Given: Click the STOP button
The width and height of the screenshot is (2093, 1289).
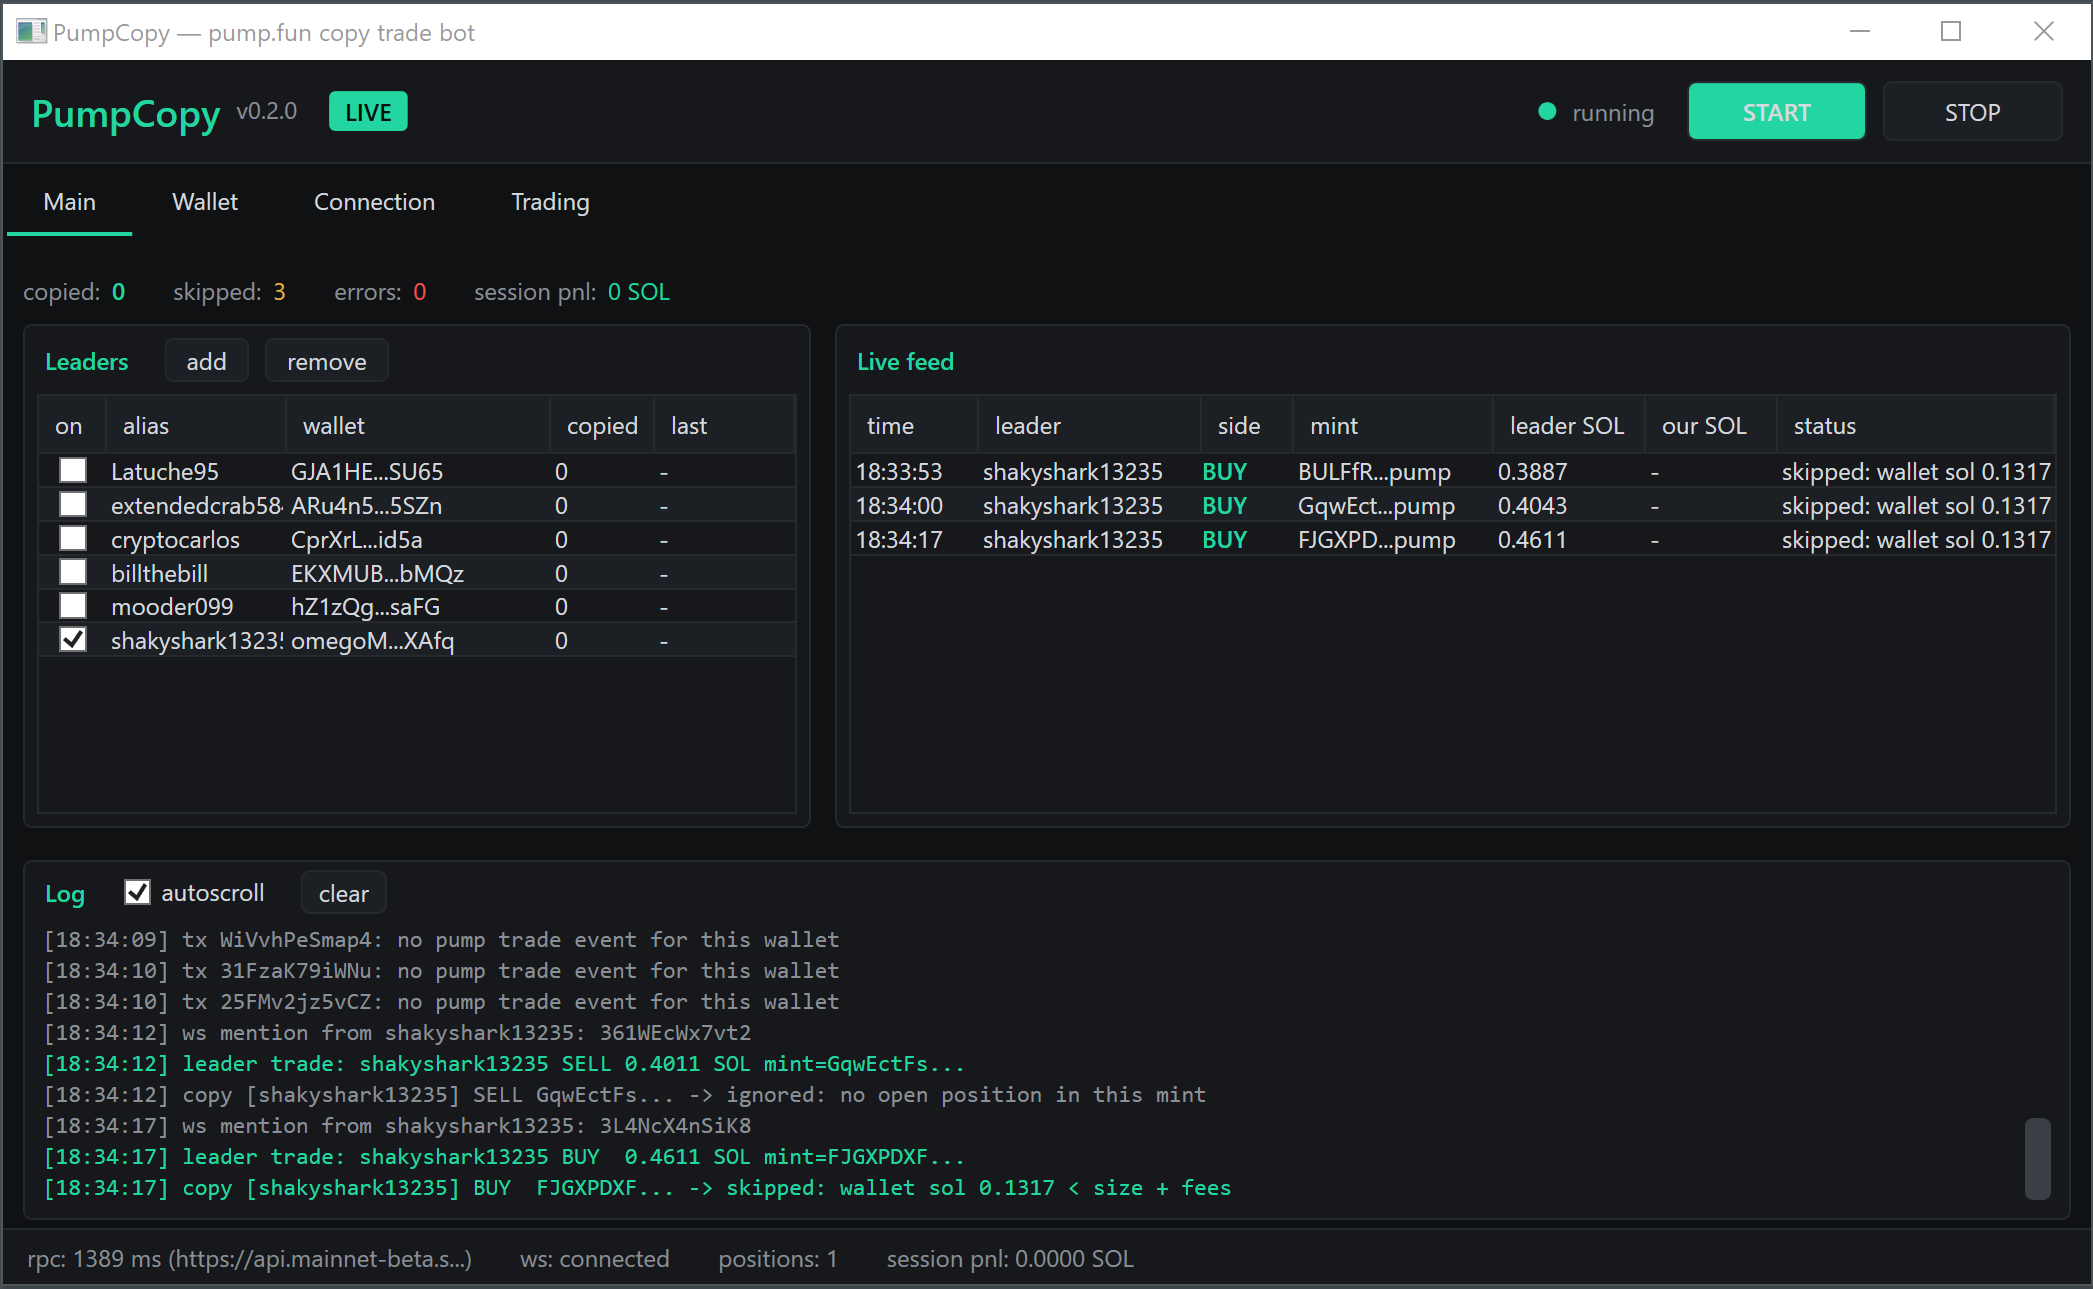Looking at the screenshot, I should 1972,112.
